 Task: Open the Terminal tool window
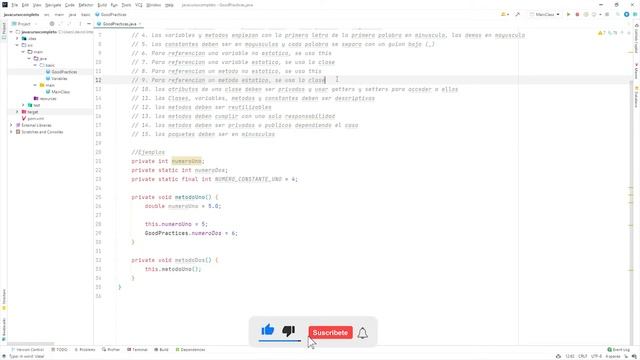(x=137, y=350)
